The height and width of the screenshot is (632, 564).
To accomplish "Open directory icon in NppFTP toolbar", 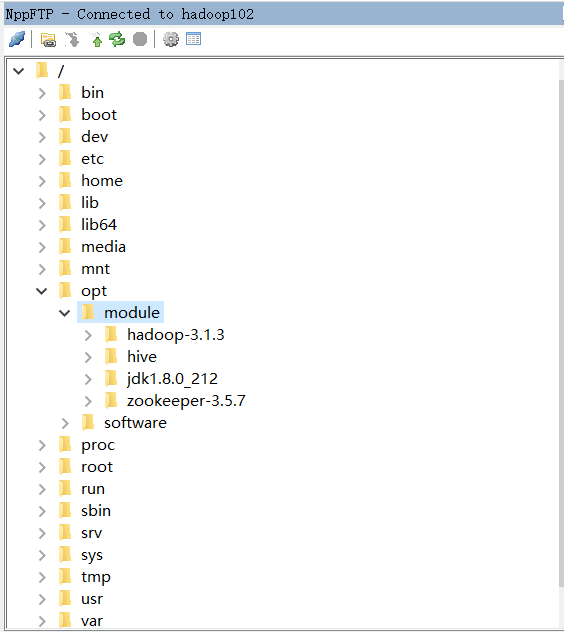I will coord(48,40).
